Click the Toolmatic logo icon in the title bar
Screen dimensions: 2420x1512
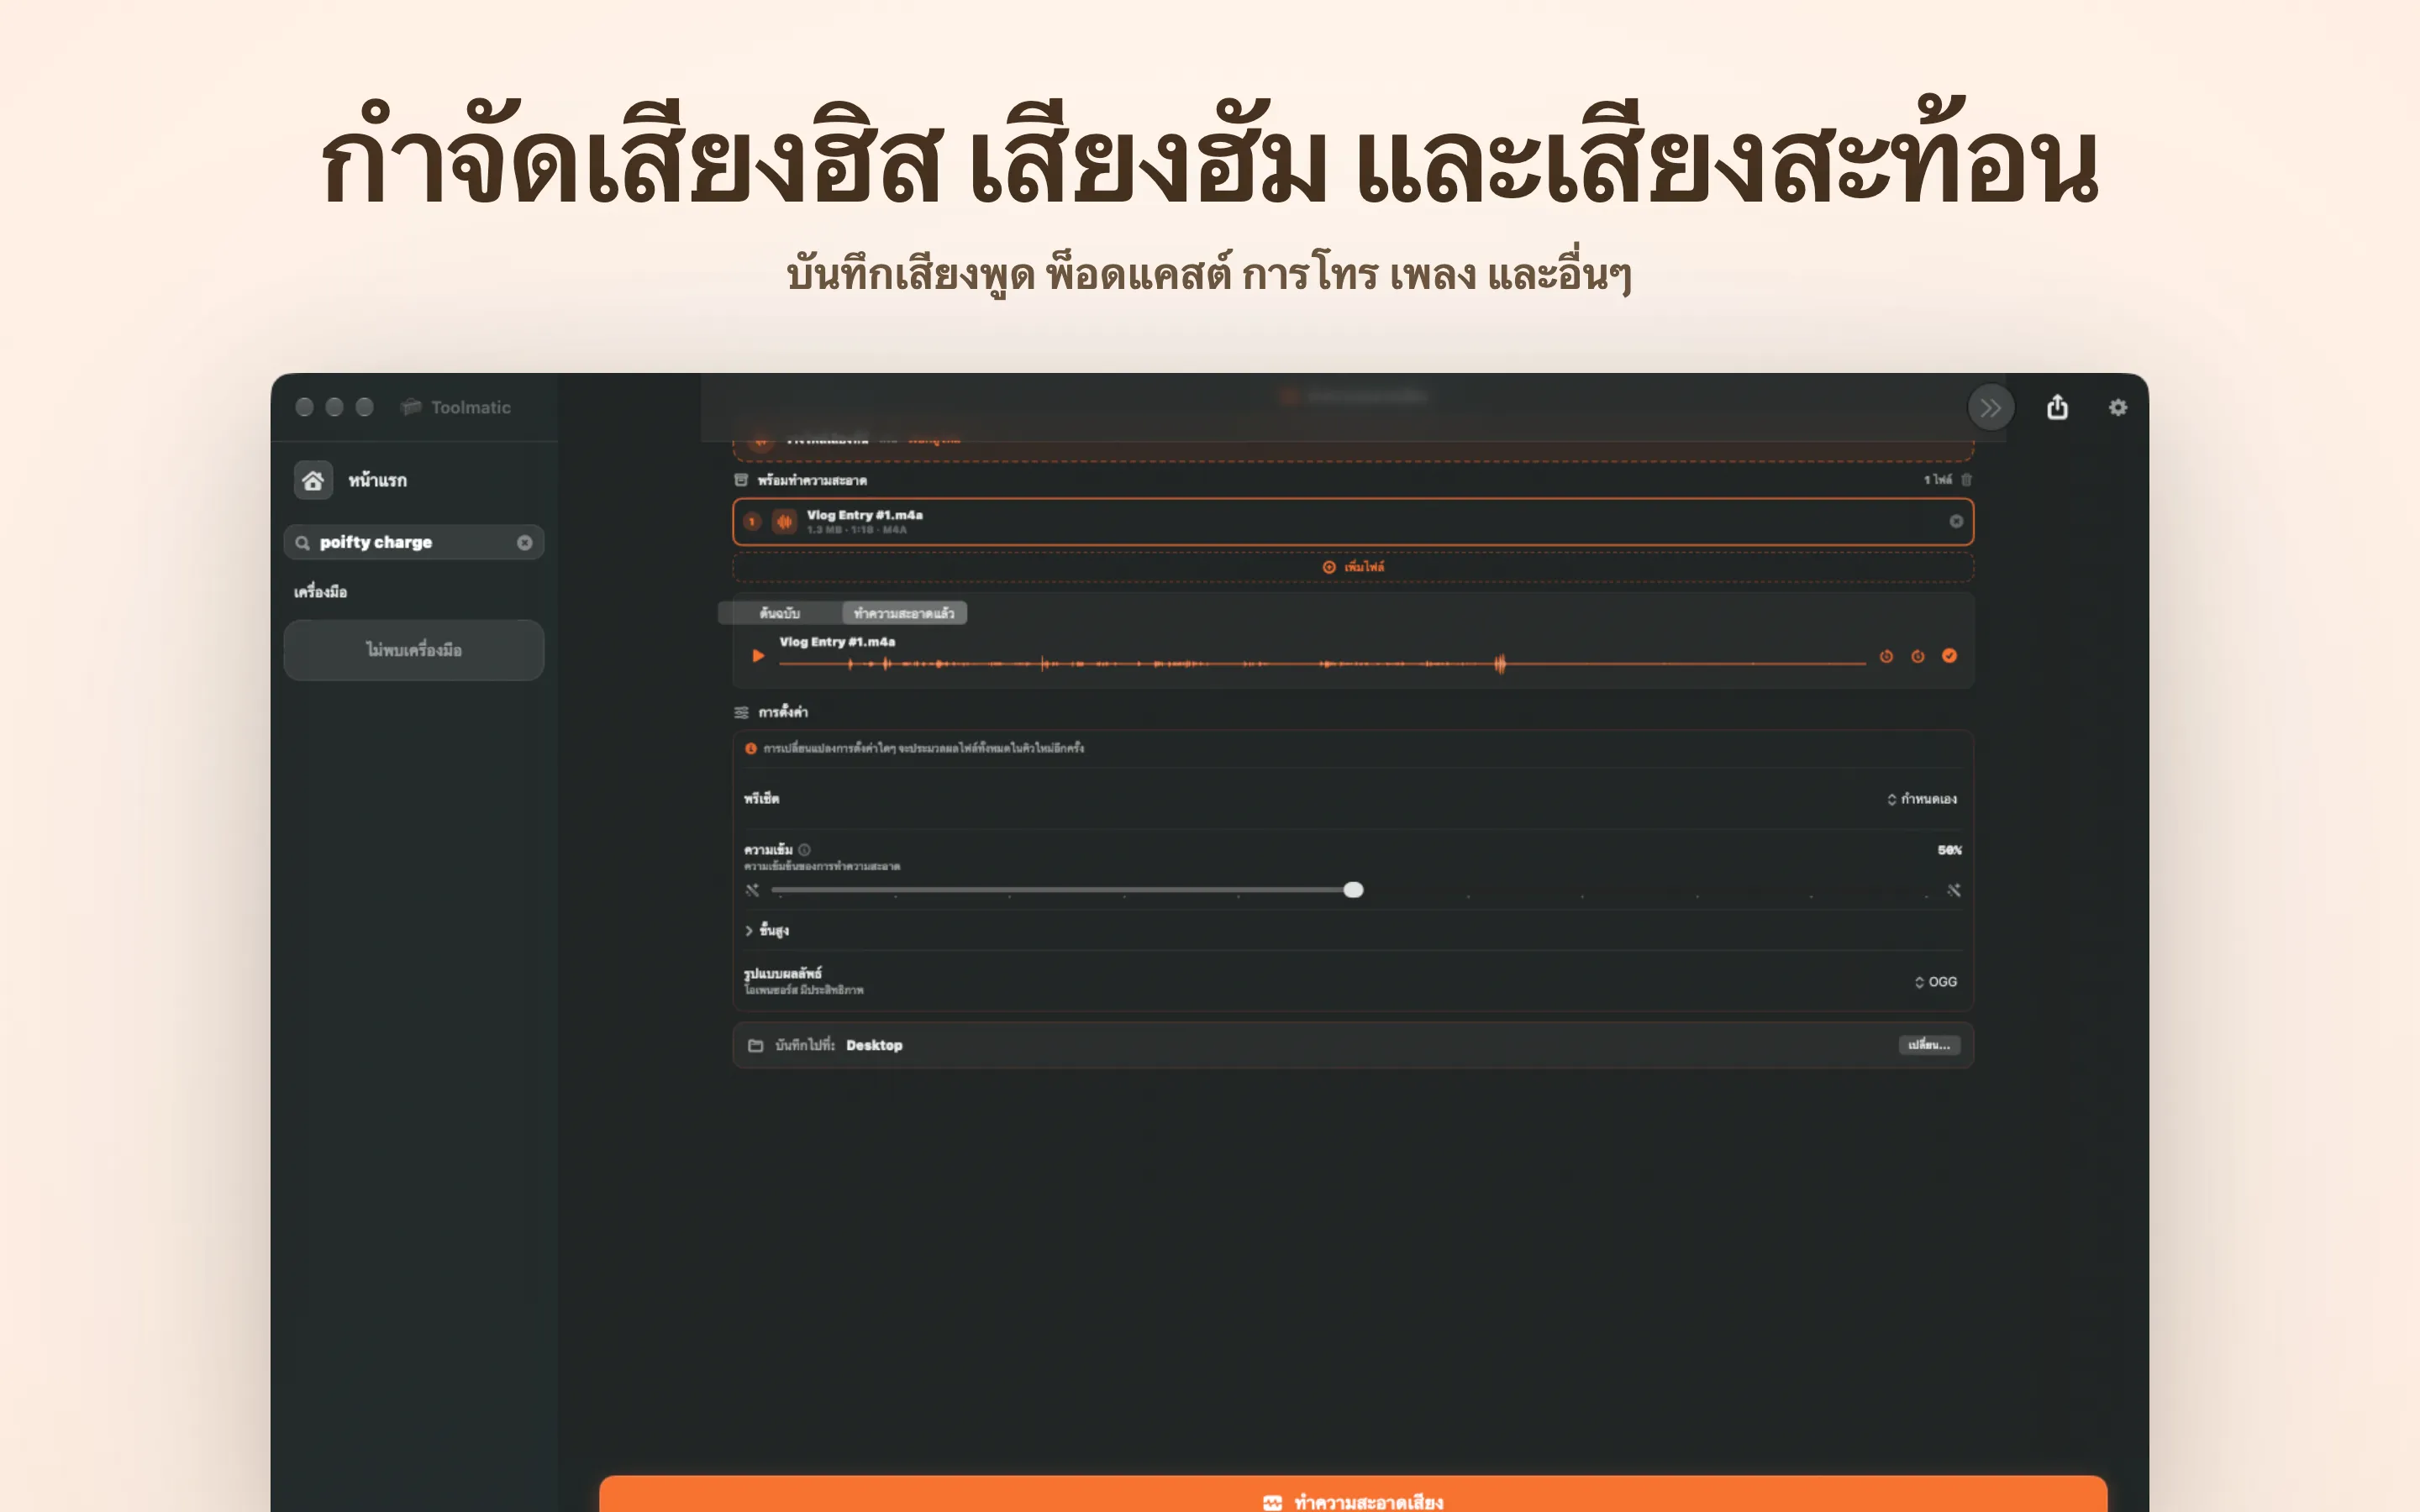(x=410, y=407)
